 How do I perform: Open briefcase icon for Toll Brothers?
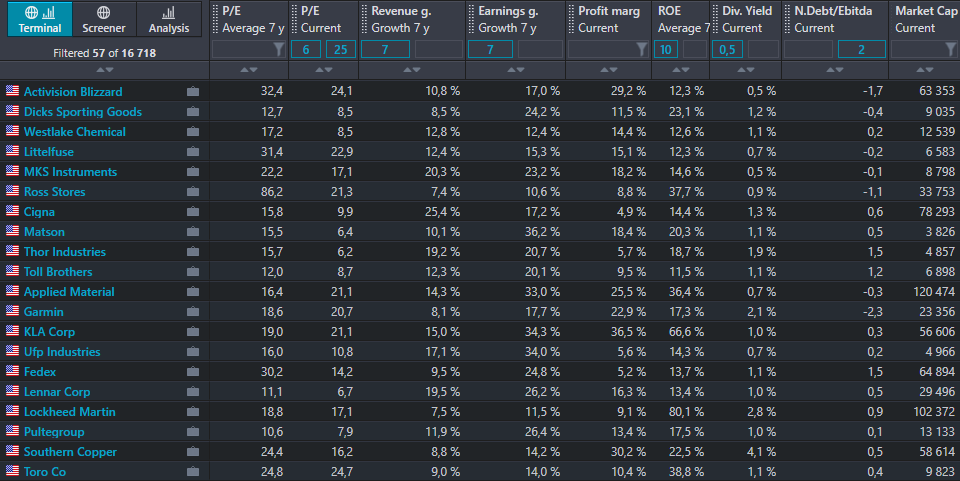tap(193, 272)
